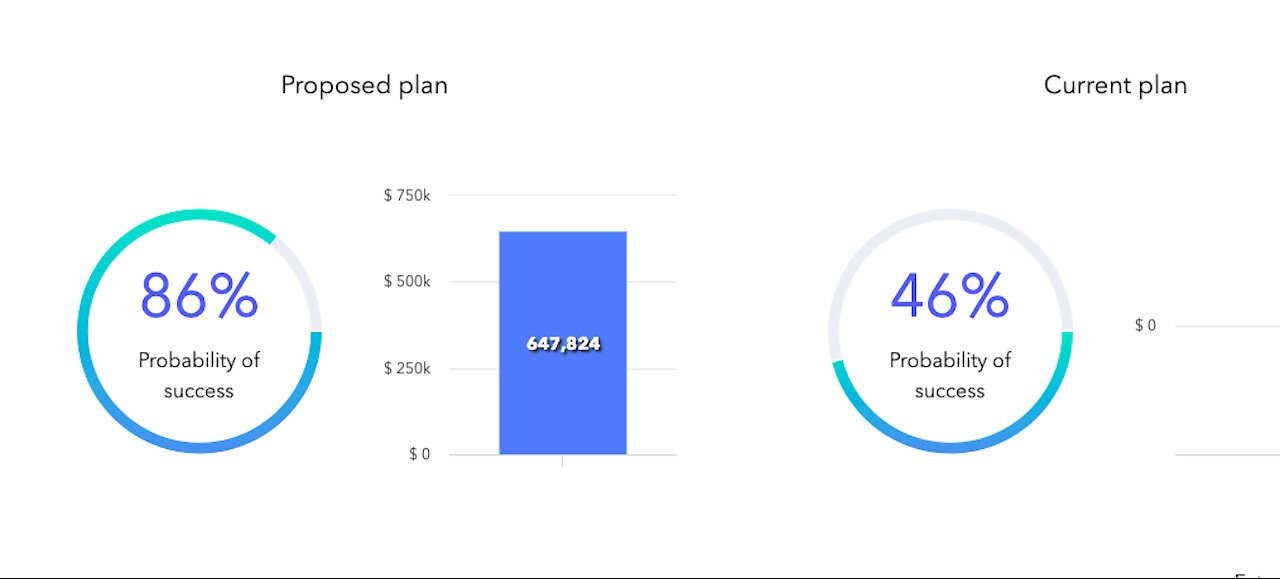The image size is (1280, 579).
Task: Click the $ 750k axis label
Action: click(x=407, y=195)
